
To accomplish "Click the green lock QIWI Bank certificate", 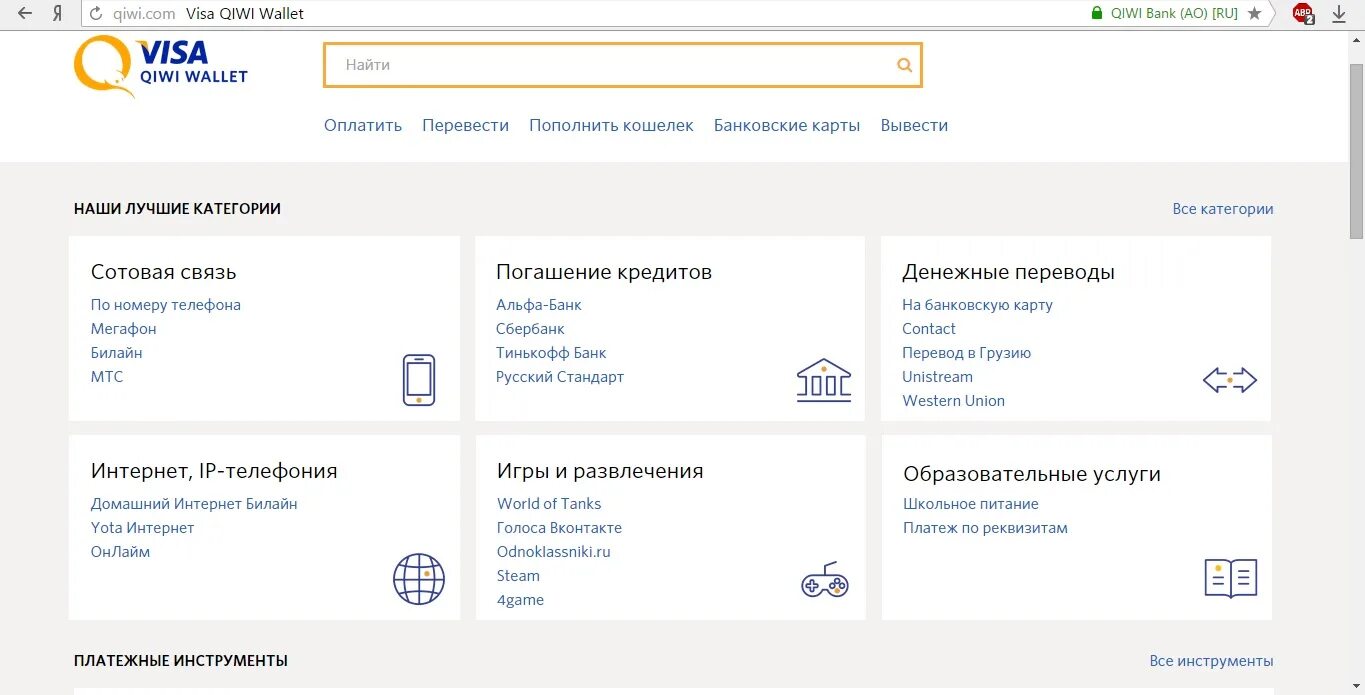I will (x=1164, y=13).
